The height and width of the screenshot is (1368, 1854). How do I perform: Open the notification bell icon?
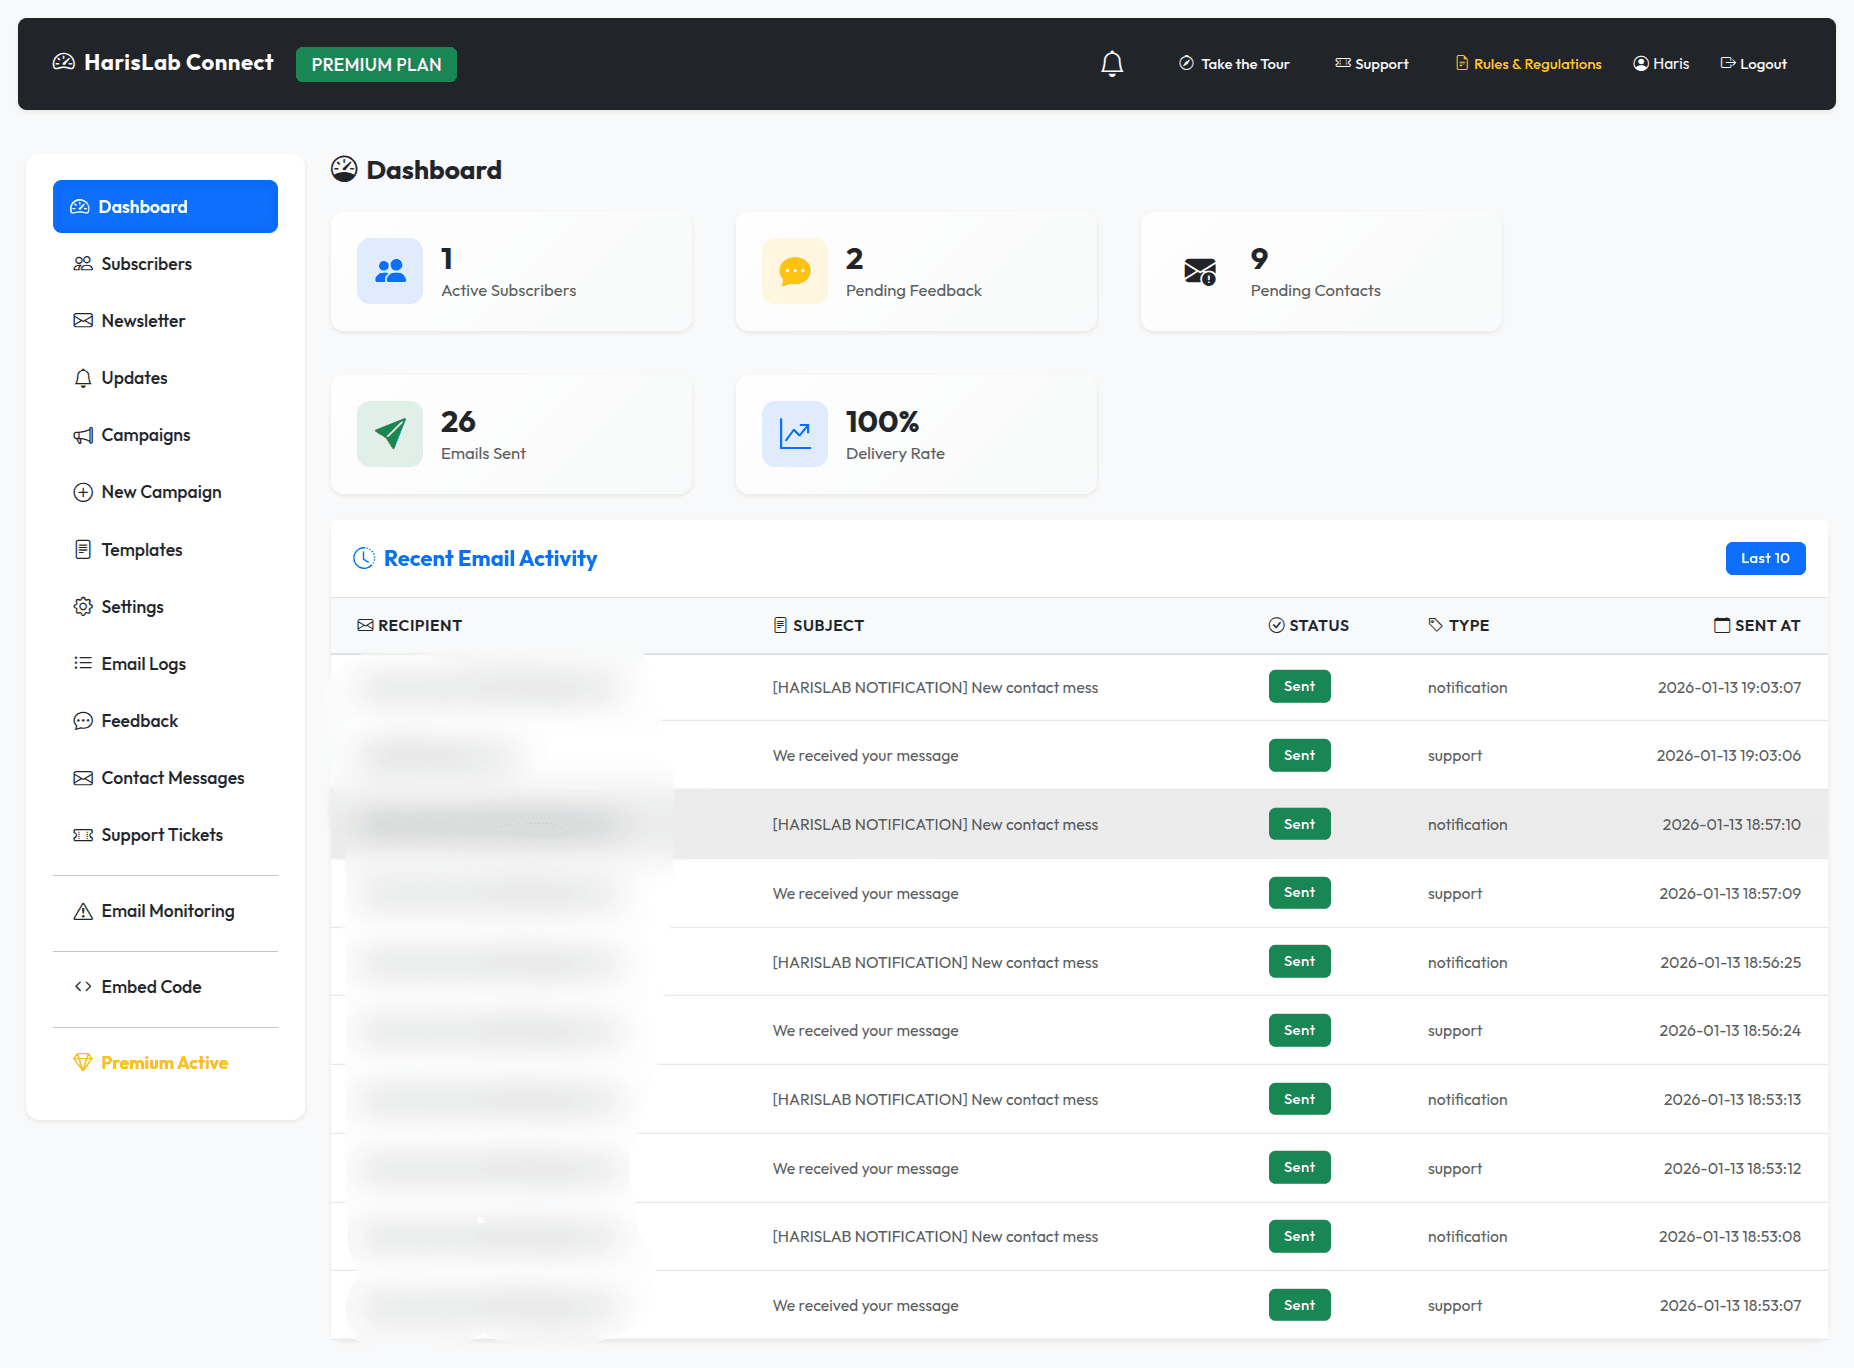[x=1112, y=63]
